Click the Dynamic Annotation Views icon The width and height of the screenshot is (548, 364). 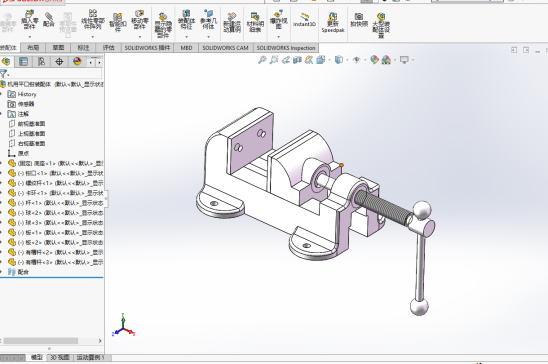pyautogui.click(x=309, y=60)
